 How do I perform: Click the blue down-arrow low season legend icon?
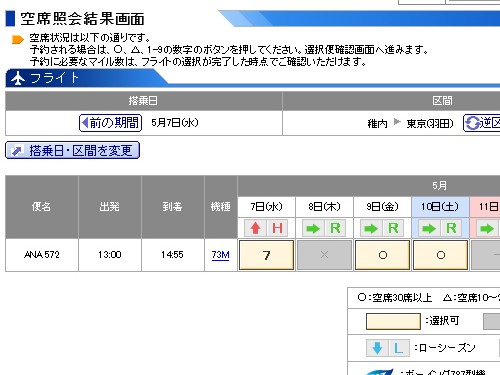click(x=377, y=348)
